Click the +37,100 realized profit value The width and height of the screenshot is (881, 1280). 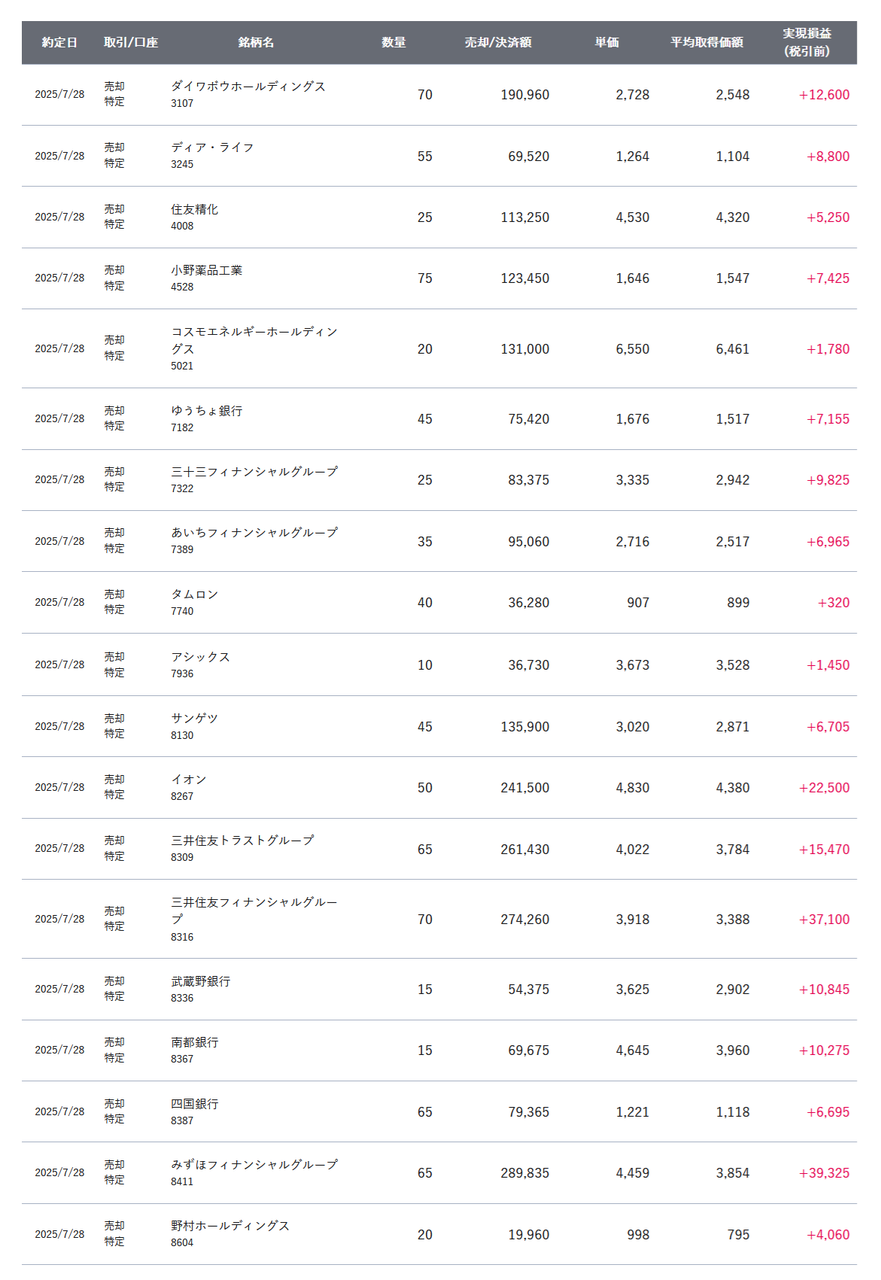(x=823, y=920)
